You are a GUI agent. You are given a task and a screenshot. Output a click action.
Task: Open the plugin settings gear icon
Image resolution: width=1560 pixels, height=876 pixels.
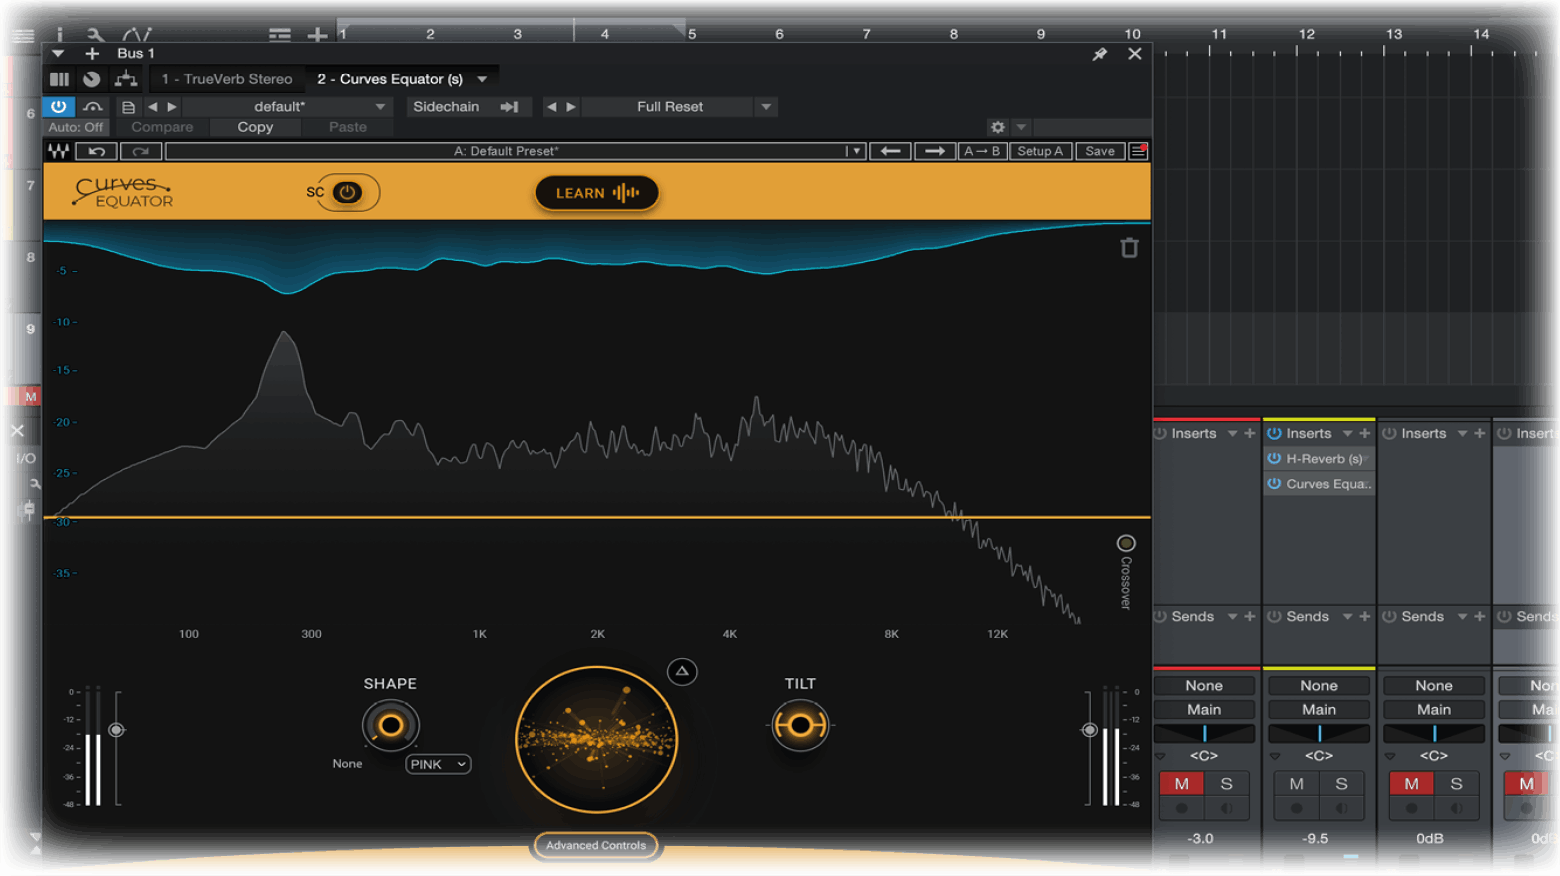(x=997, y=127)
